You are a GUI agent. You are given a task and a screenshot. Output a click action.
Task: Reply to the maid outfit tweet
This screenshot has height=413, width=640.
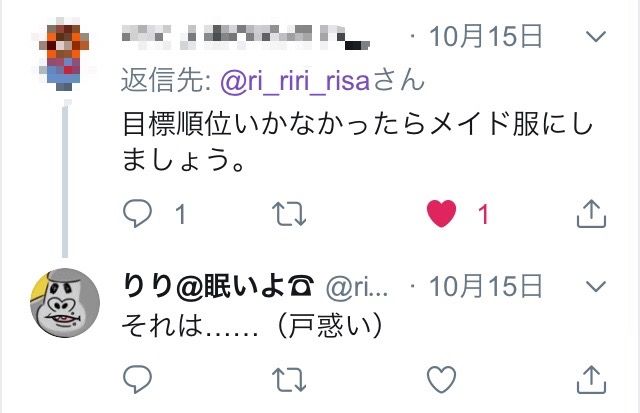pyautogui.click(x=136, y=213)
